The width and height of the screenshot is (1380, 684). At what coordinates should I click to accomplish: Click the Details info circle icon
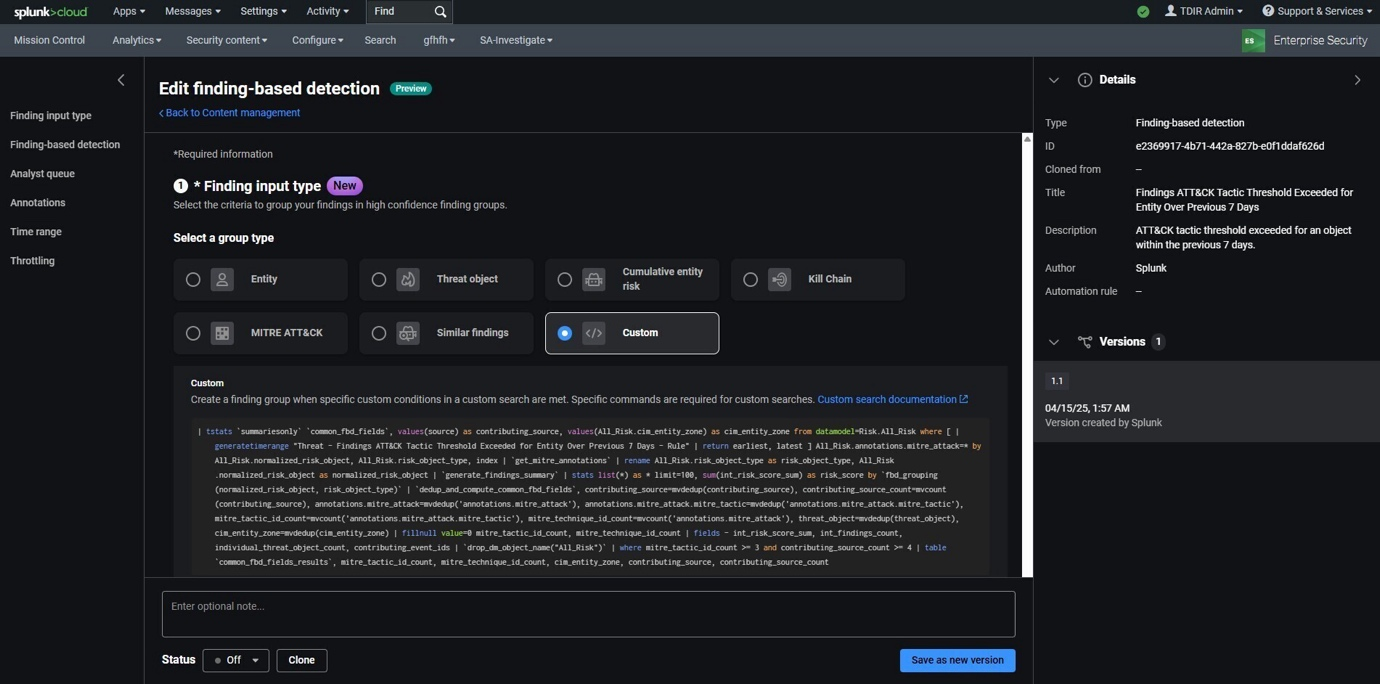(1085, 80)
